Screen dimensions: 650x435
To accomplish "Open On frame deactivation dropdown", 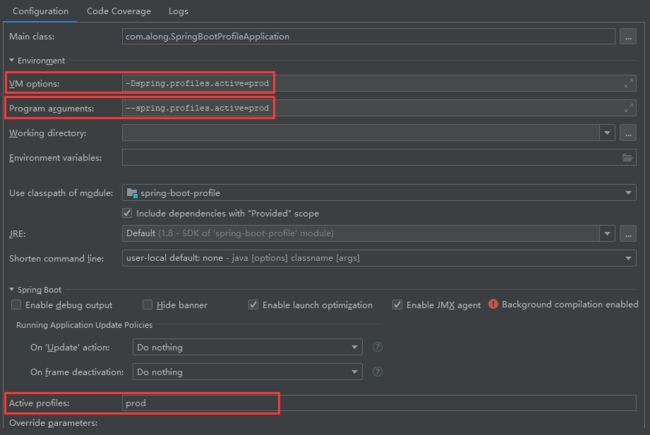I will (247, 372).
